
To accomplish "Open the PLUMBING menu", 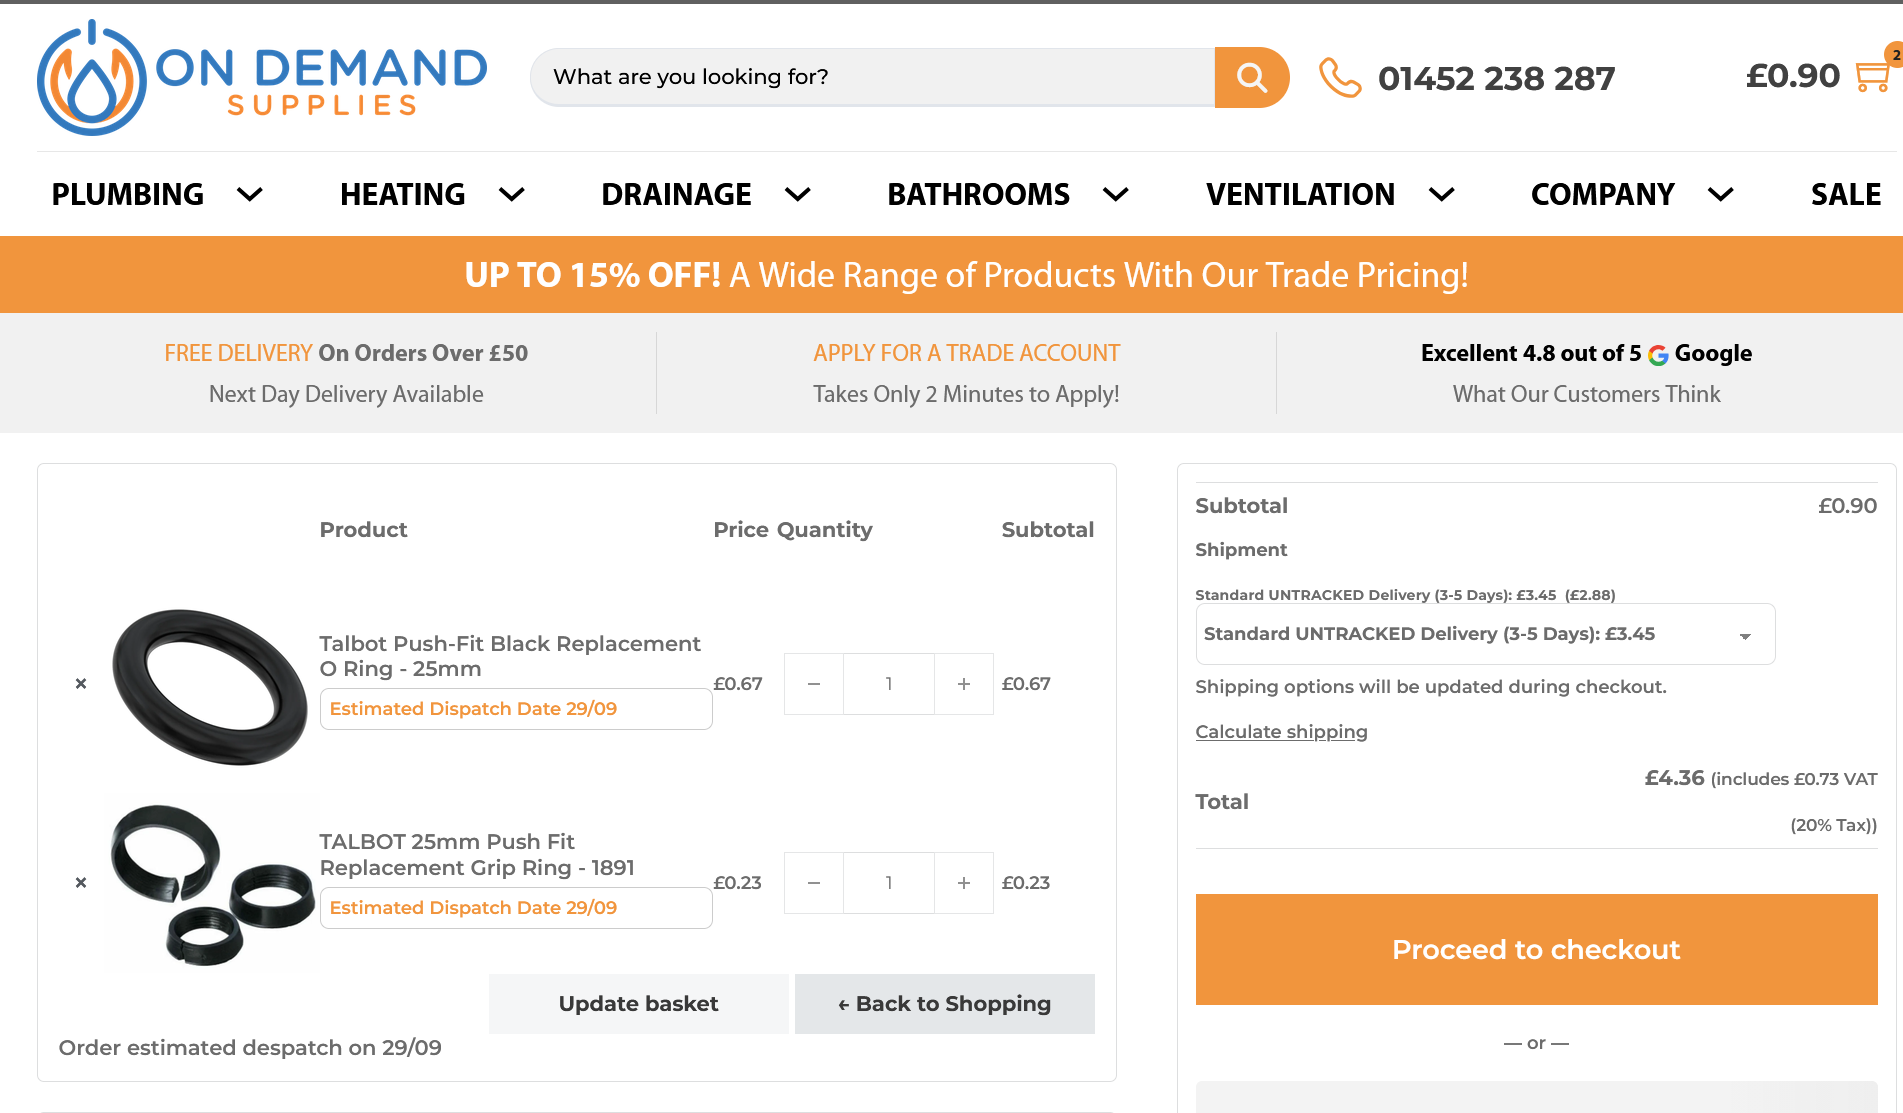I will pos(128,194).
